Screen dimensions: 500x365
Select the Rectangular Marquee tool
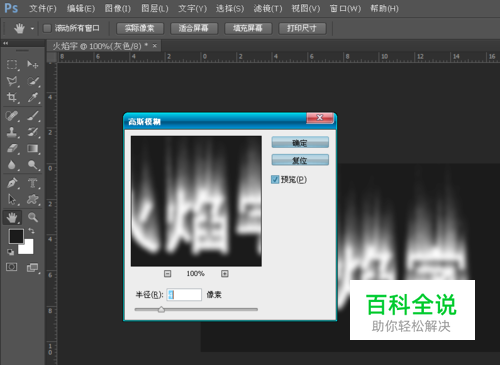12,64
